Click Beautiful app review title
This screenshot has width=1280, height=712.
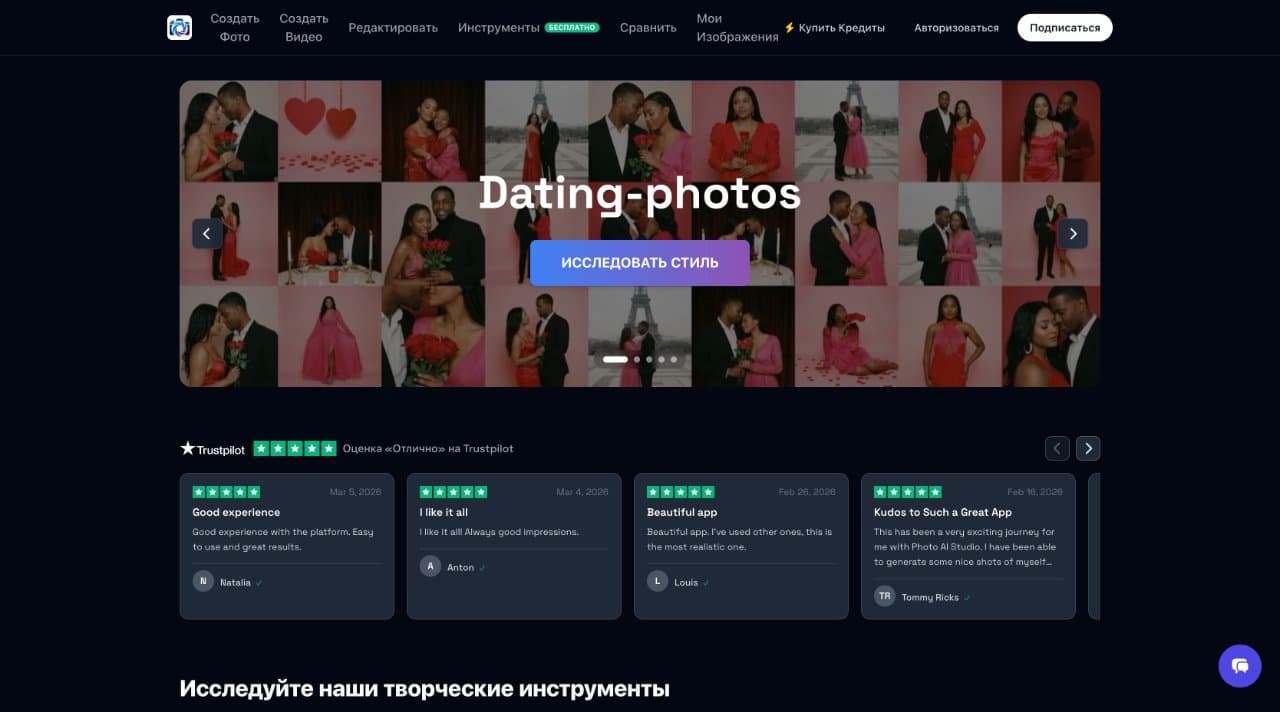pyautogui.click(x=682, y=512)
